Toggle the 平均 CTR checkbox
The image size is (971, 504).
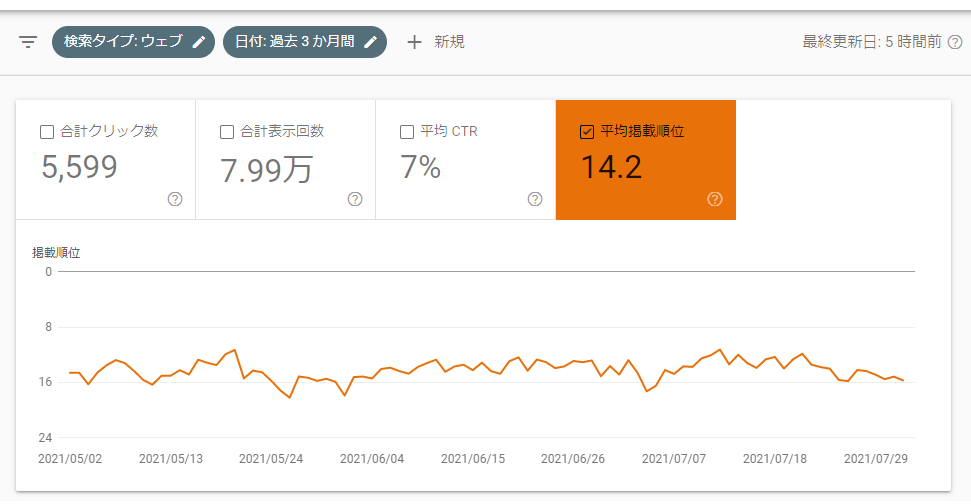tap(407, 132)
